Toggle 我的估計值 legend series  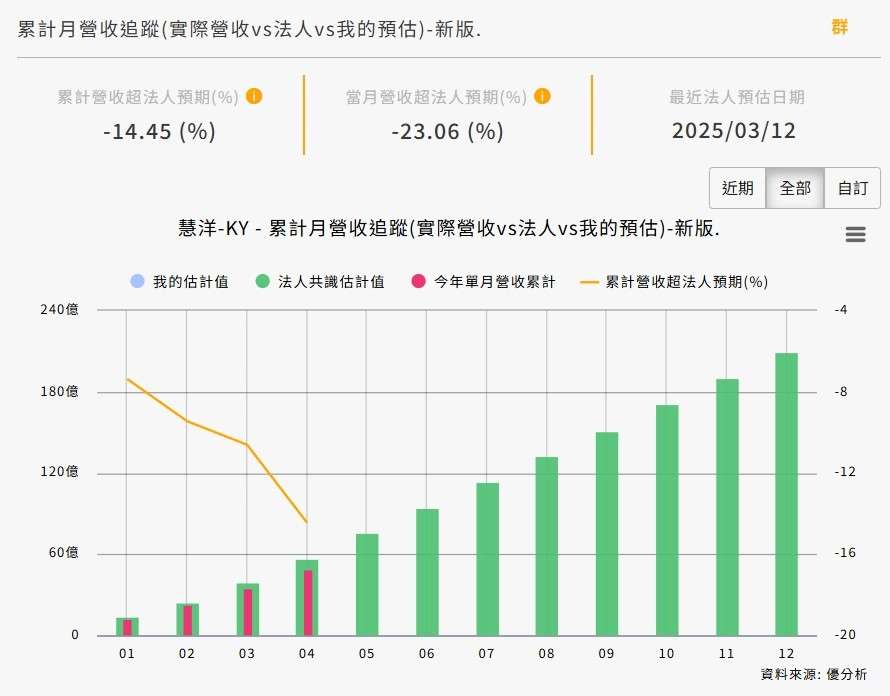(x=179, y=282)
